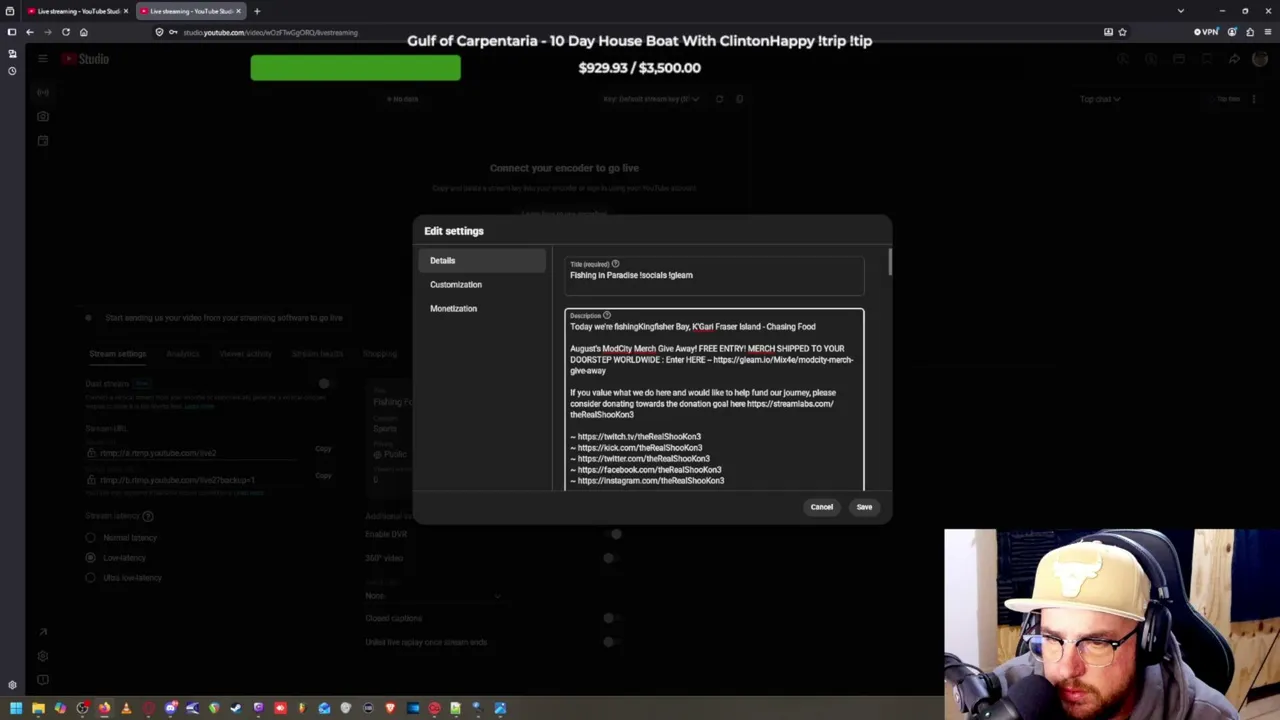The height and width of the screenshot is (720, 1280).
Task: Open File Explorer from the taskbar
Action: 38,709
